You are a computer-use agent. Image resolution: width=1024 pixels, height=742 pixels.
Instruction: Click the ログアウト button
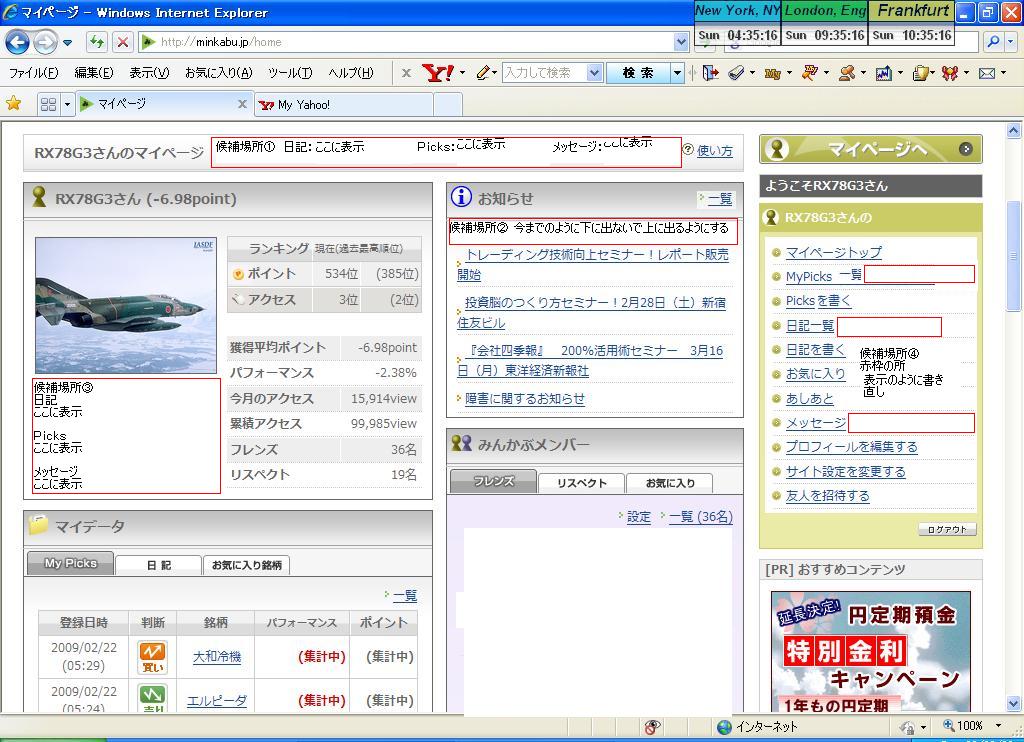(946, 530)
